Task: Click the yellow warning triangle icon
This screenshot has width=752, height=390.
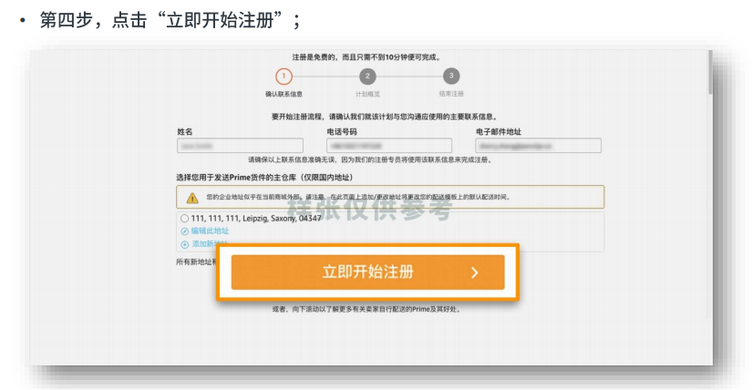Action: (192, 198)
